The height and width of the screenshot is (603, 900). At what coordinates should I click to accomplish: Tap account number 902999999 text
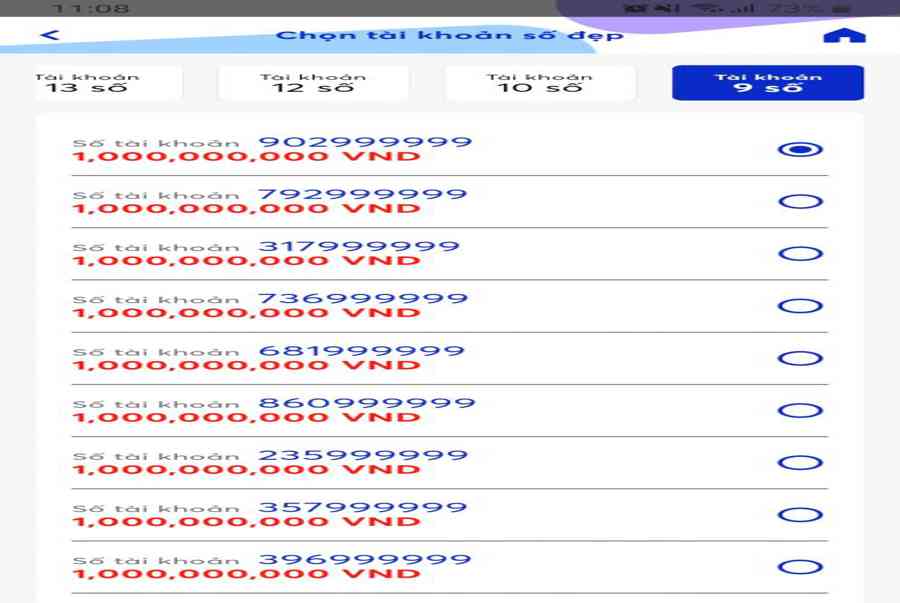point(365,142)
